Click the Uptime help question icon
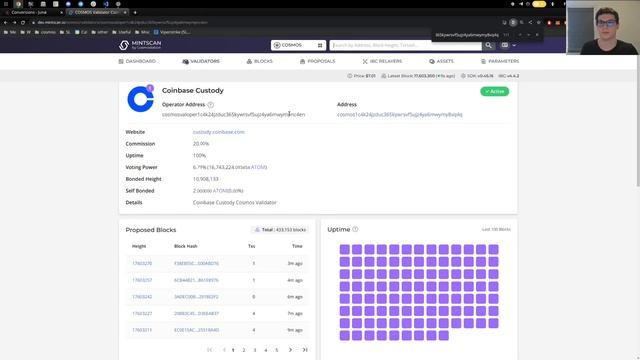Image resolution: width=640 pixels, height=360 pixels. point(356,229)
